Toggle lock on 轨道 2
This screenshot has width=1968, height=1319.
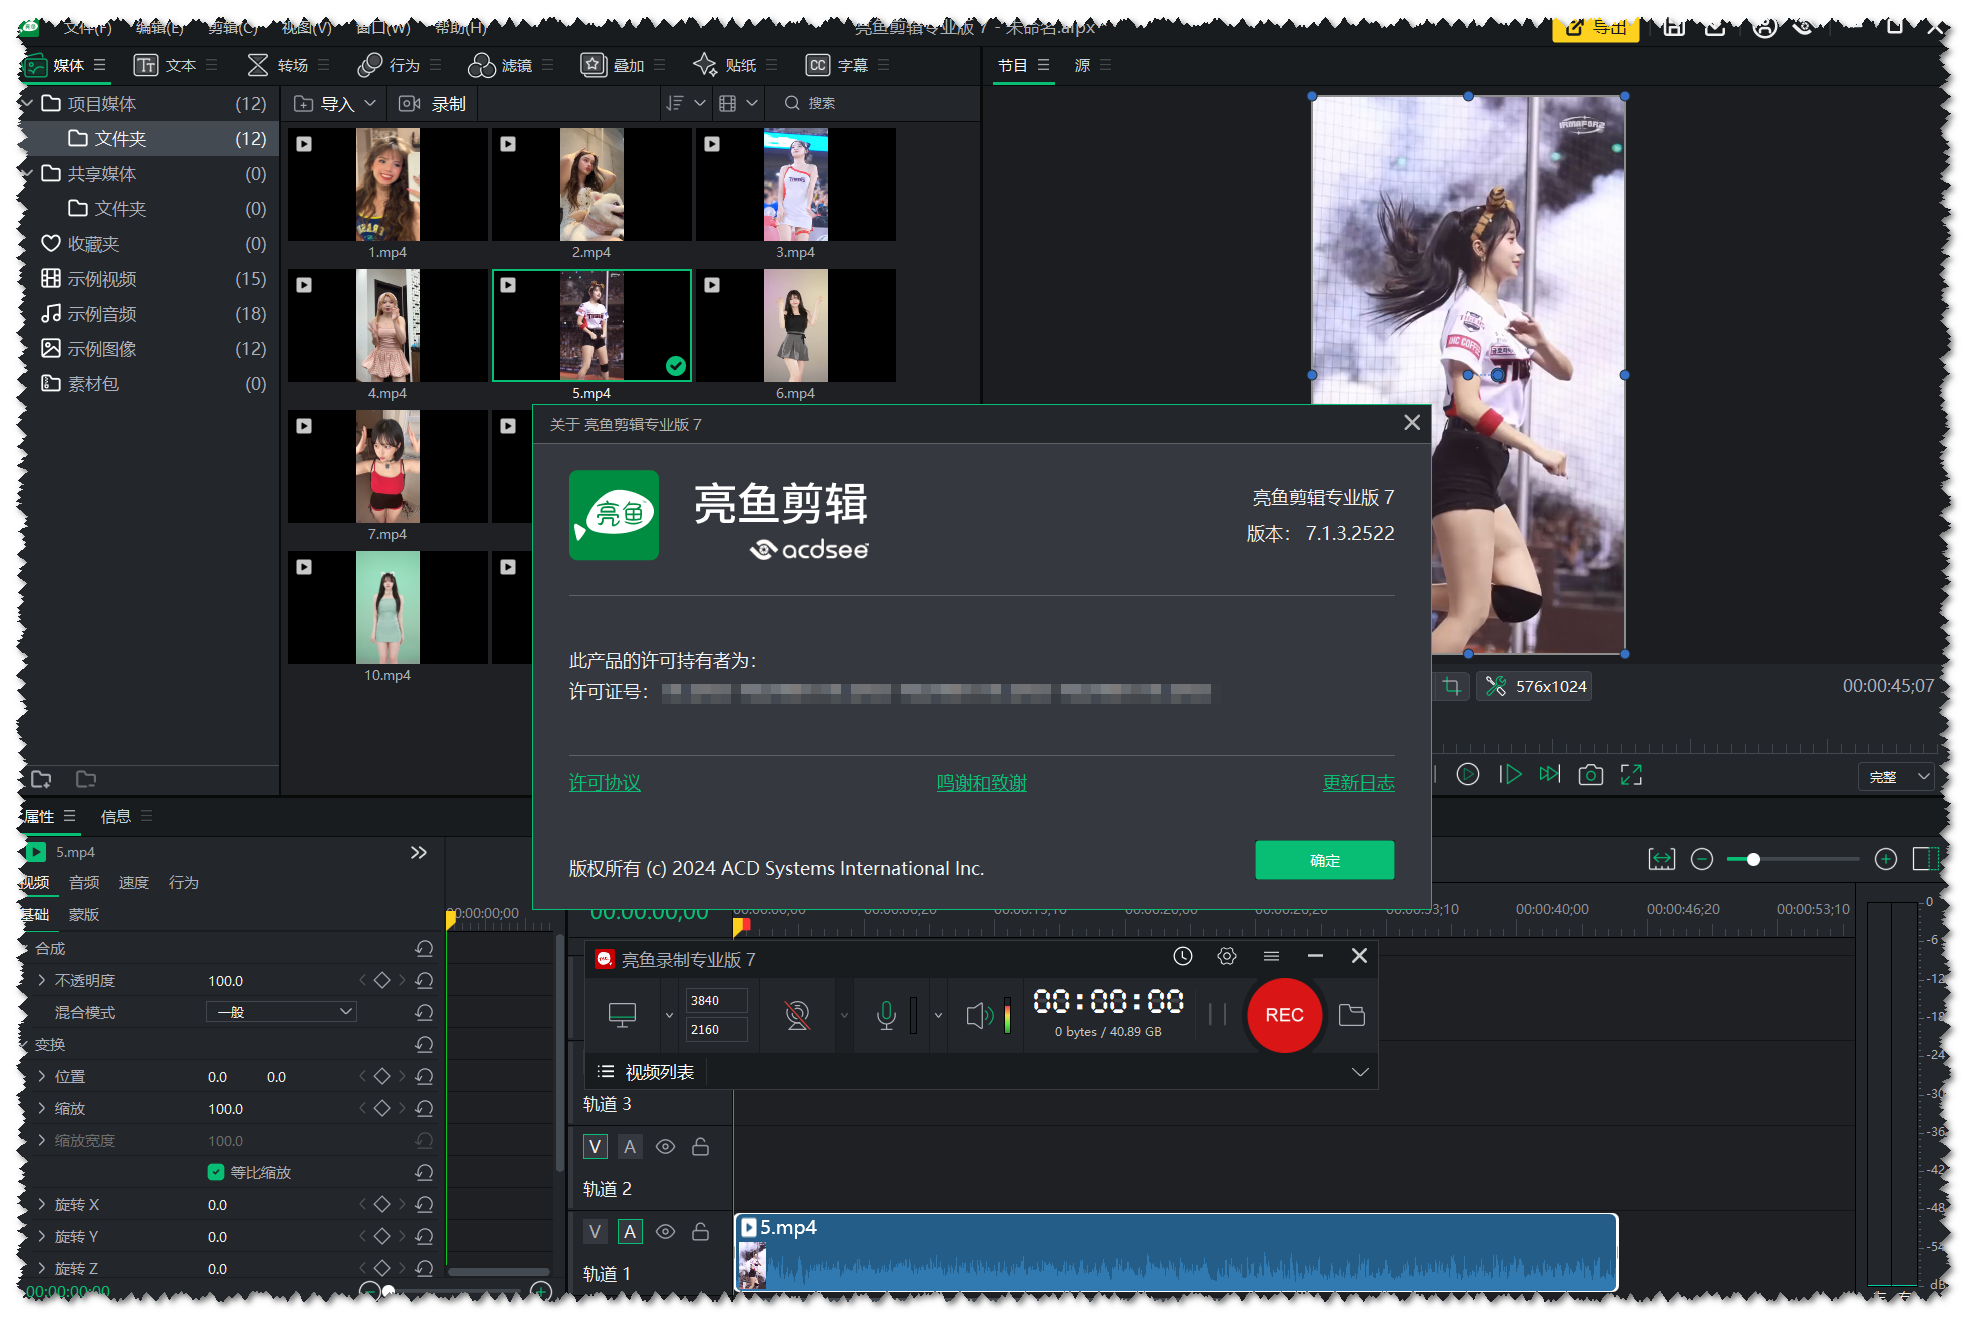pyautogui.click(x=700, y=1147)
